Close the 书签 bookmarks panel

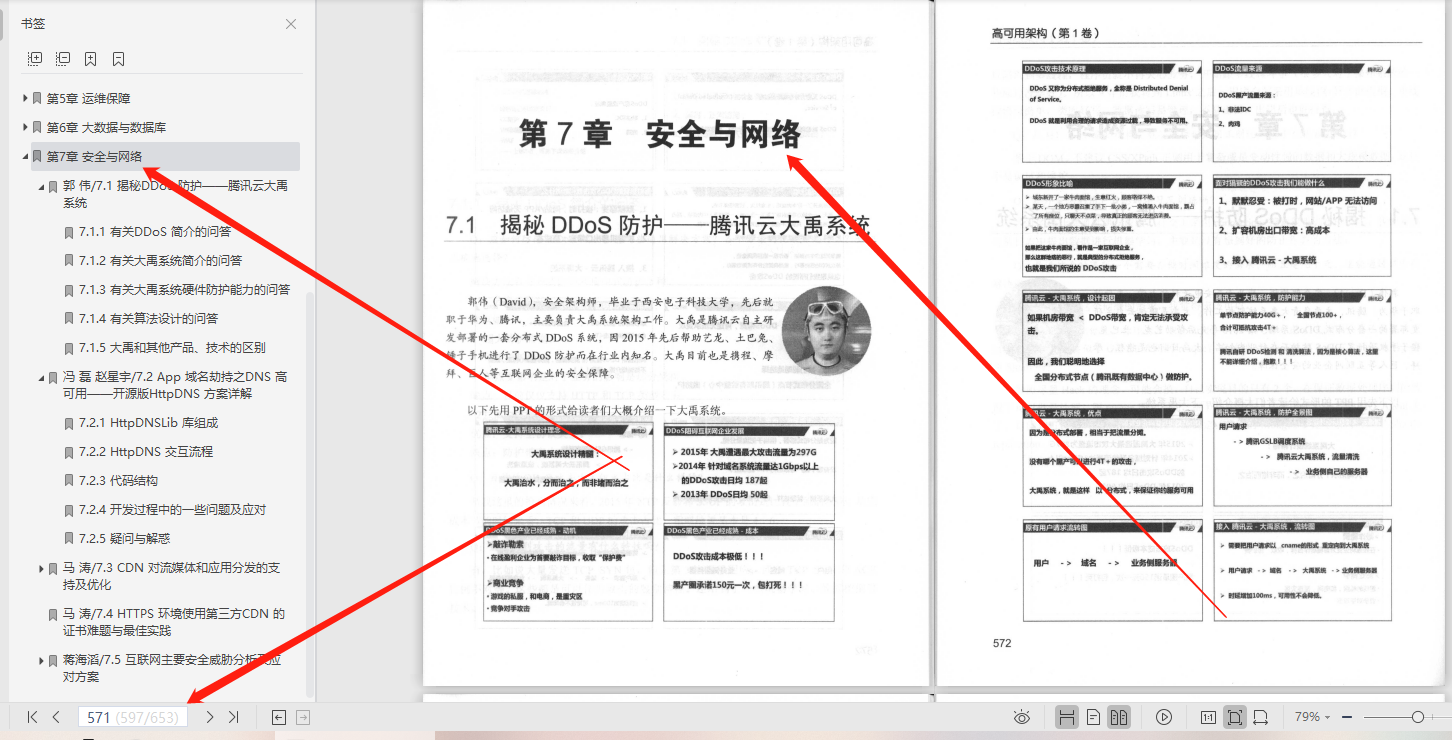[x=291, y=24]
